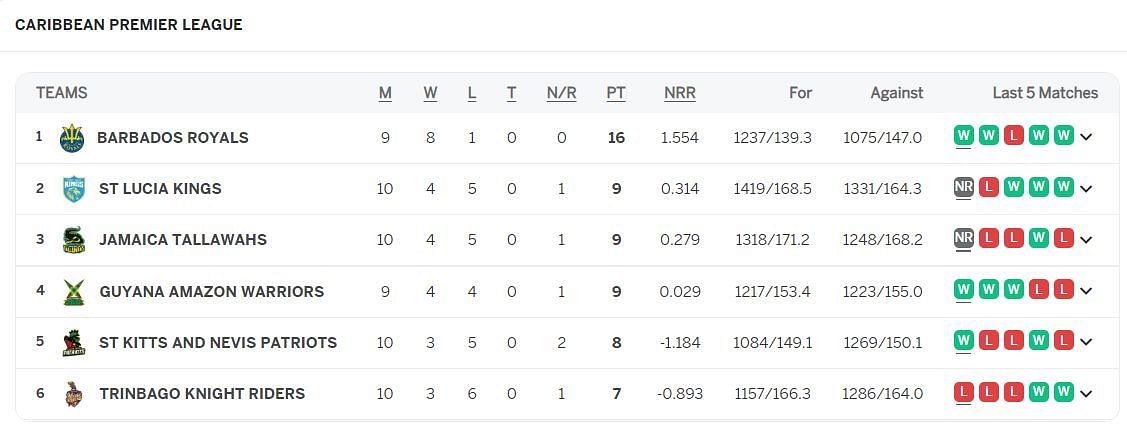Viewport: 1127px width, 425px height.
Task: Click first W result of Barbados Royals
Action: [963, 135]
